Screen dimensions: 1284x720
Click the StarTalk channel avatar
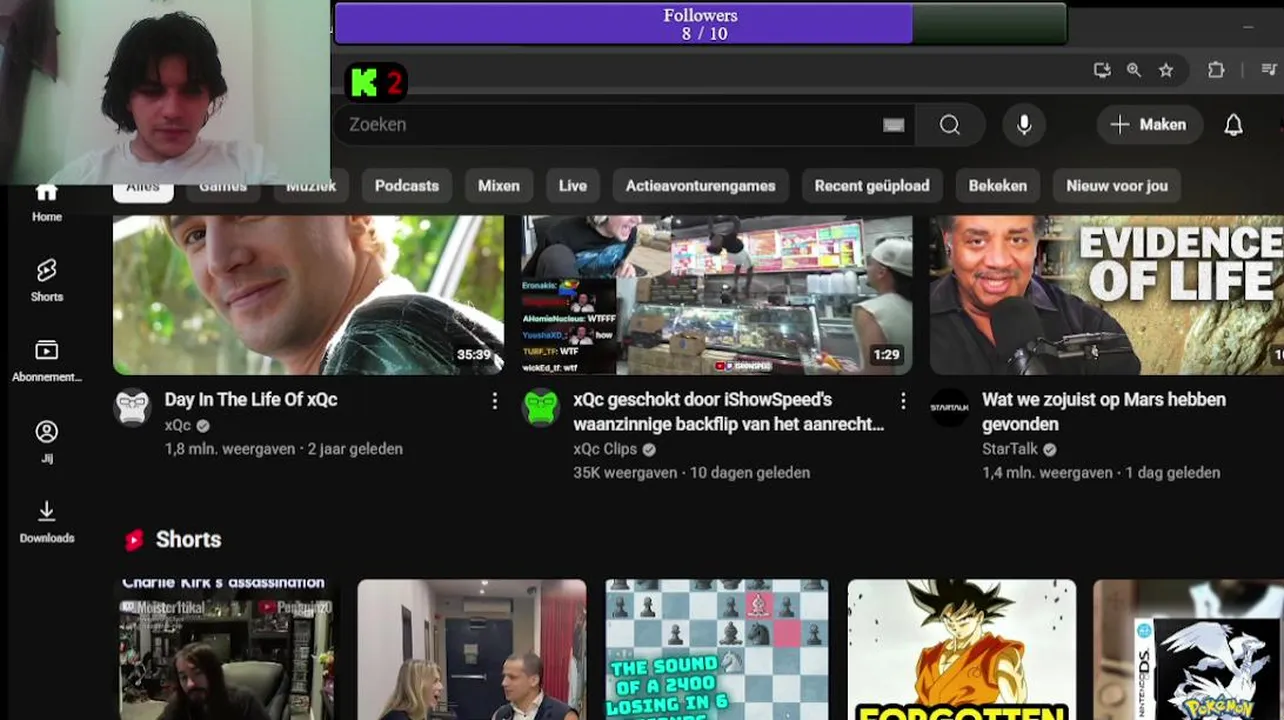[x=949, y=408]
